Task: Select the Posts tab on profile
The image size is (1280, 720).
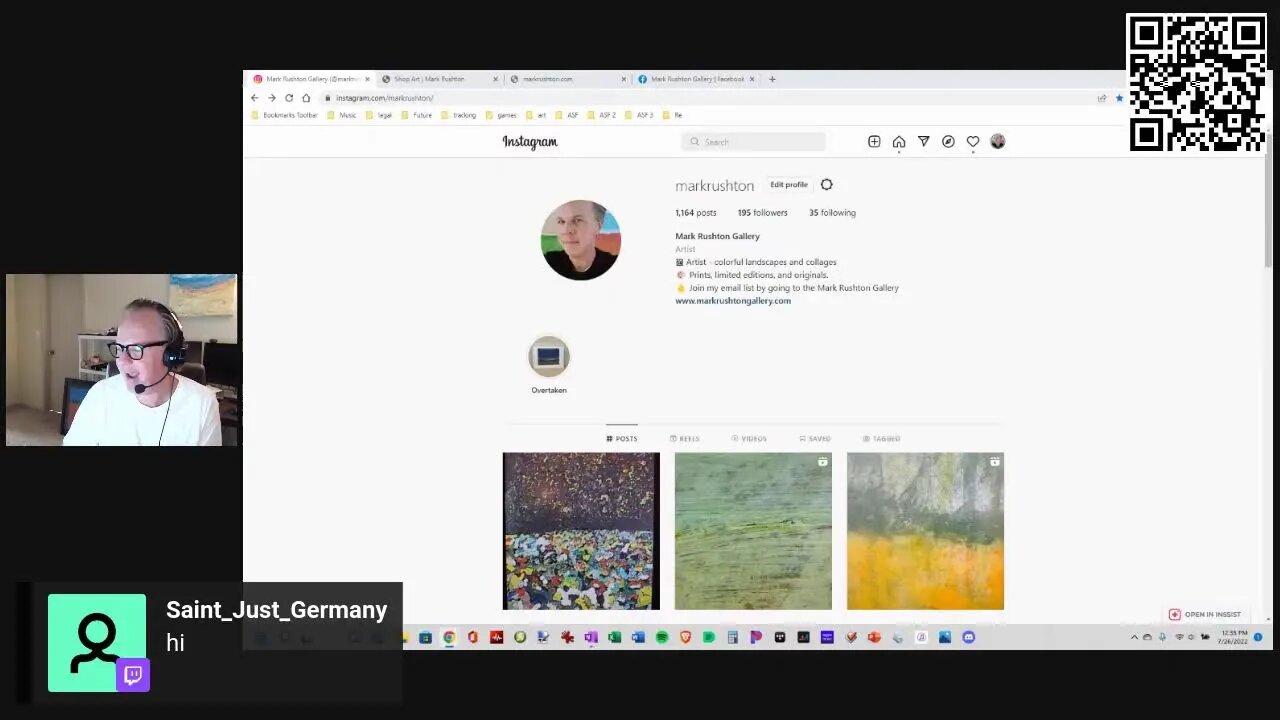Action: pyautogui.click(x=621, y=439)
